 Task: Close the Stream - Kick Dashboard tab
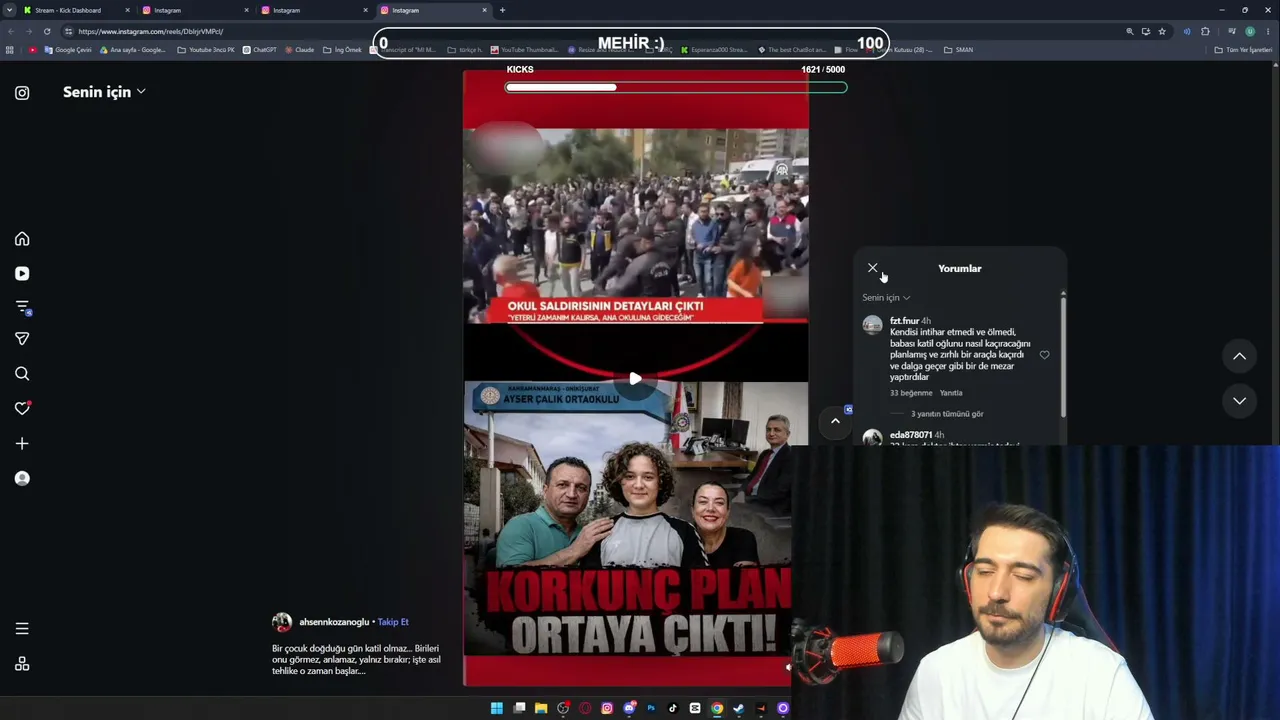(127, 10)
